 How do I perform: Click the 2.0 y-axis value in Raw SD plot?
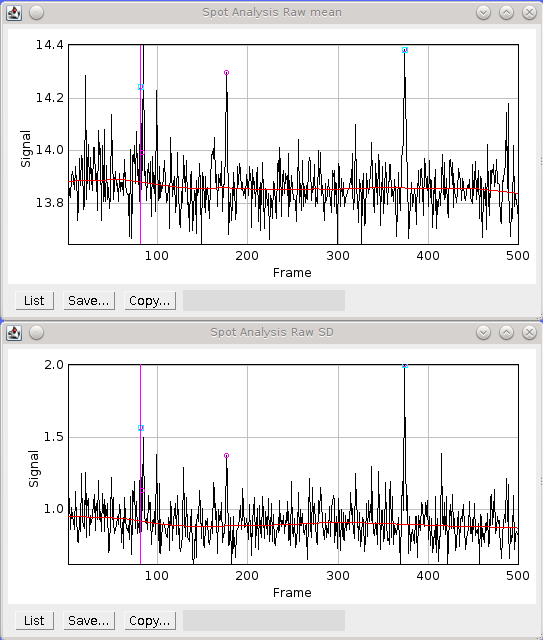(54, 365)
